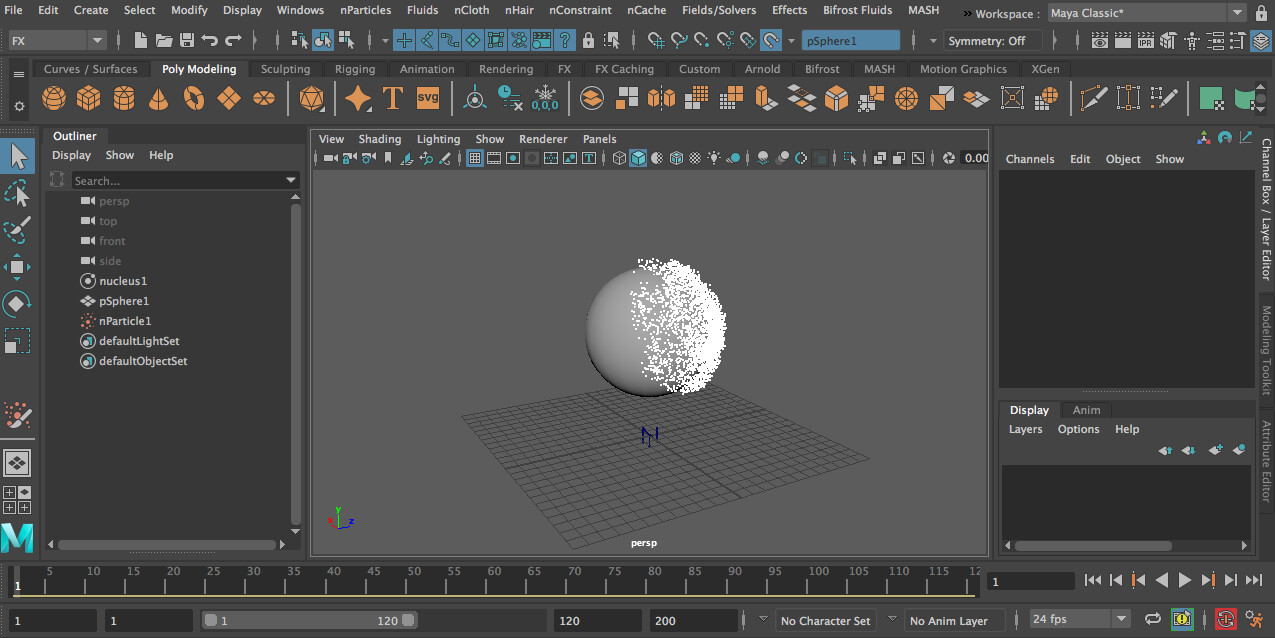
Task: Create a polygon torus from the shelf
Action: tap(191, 98)
